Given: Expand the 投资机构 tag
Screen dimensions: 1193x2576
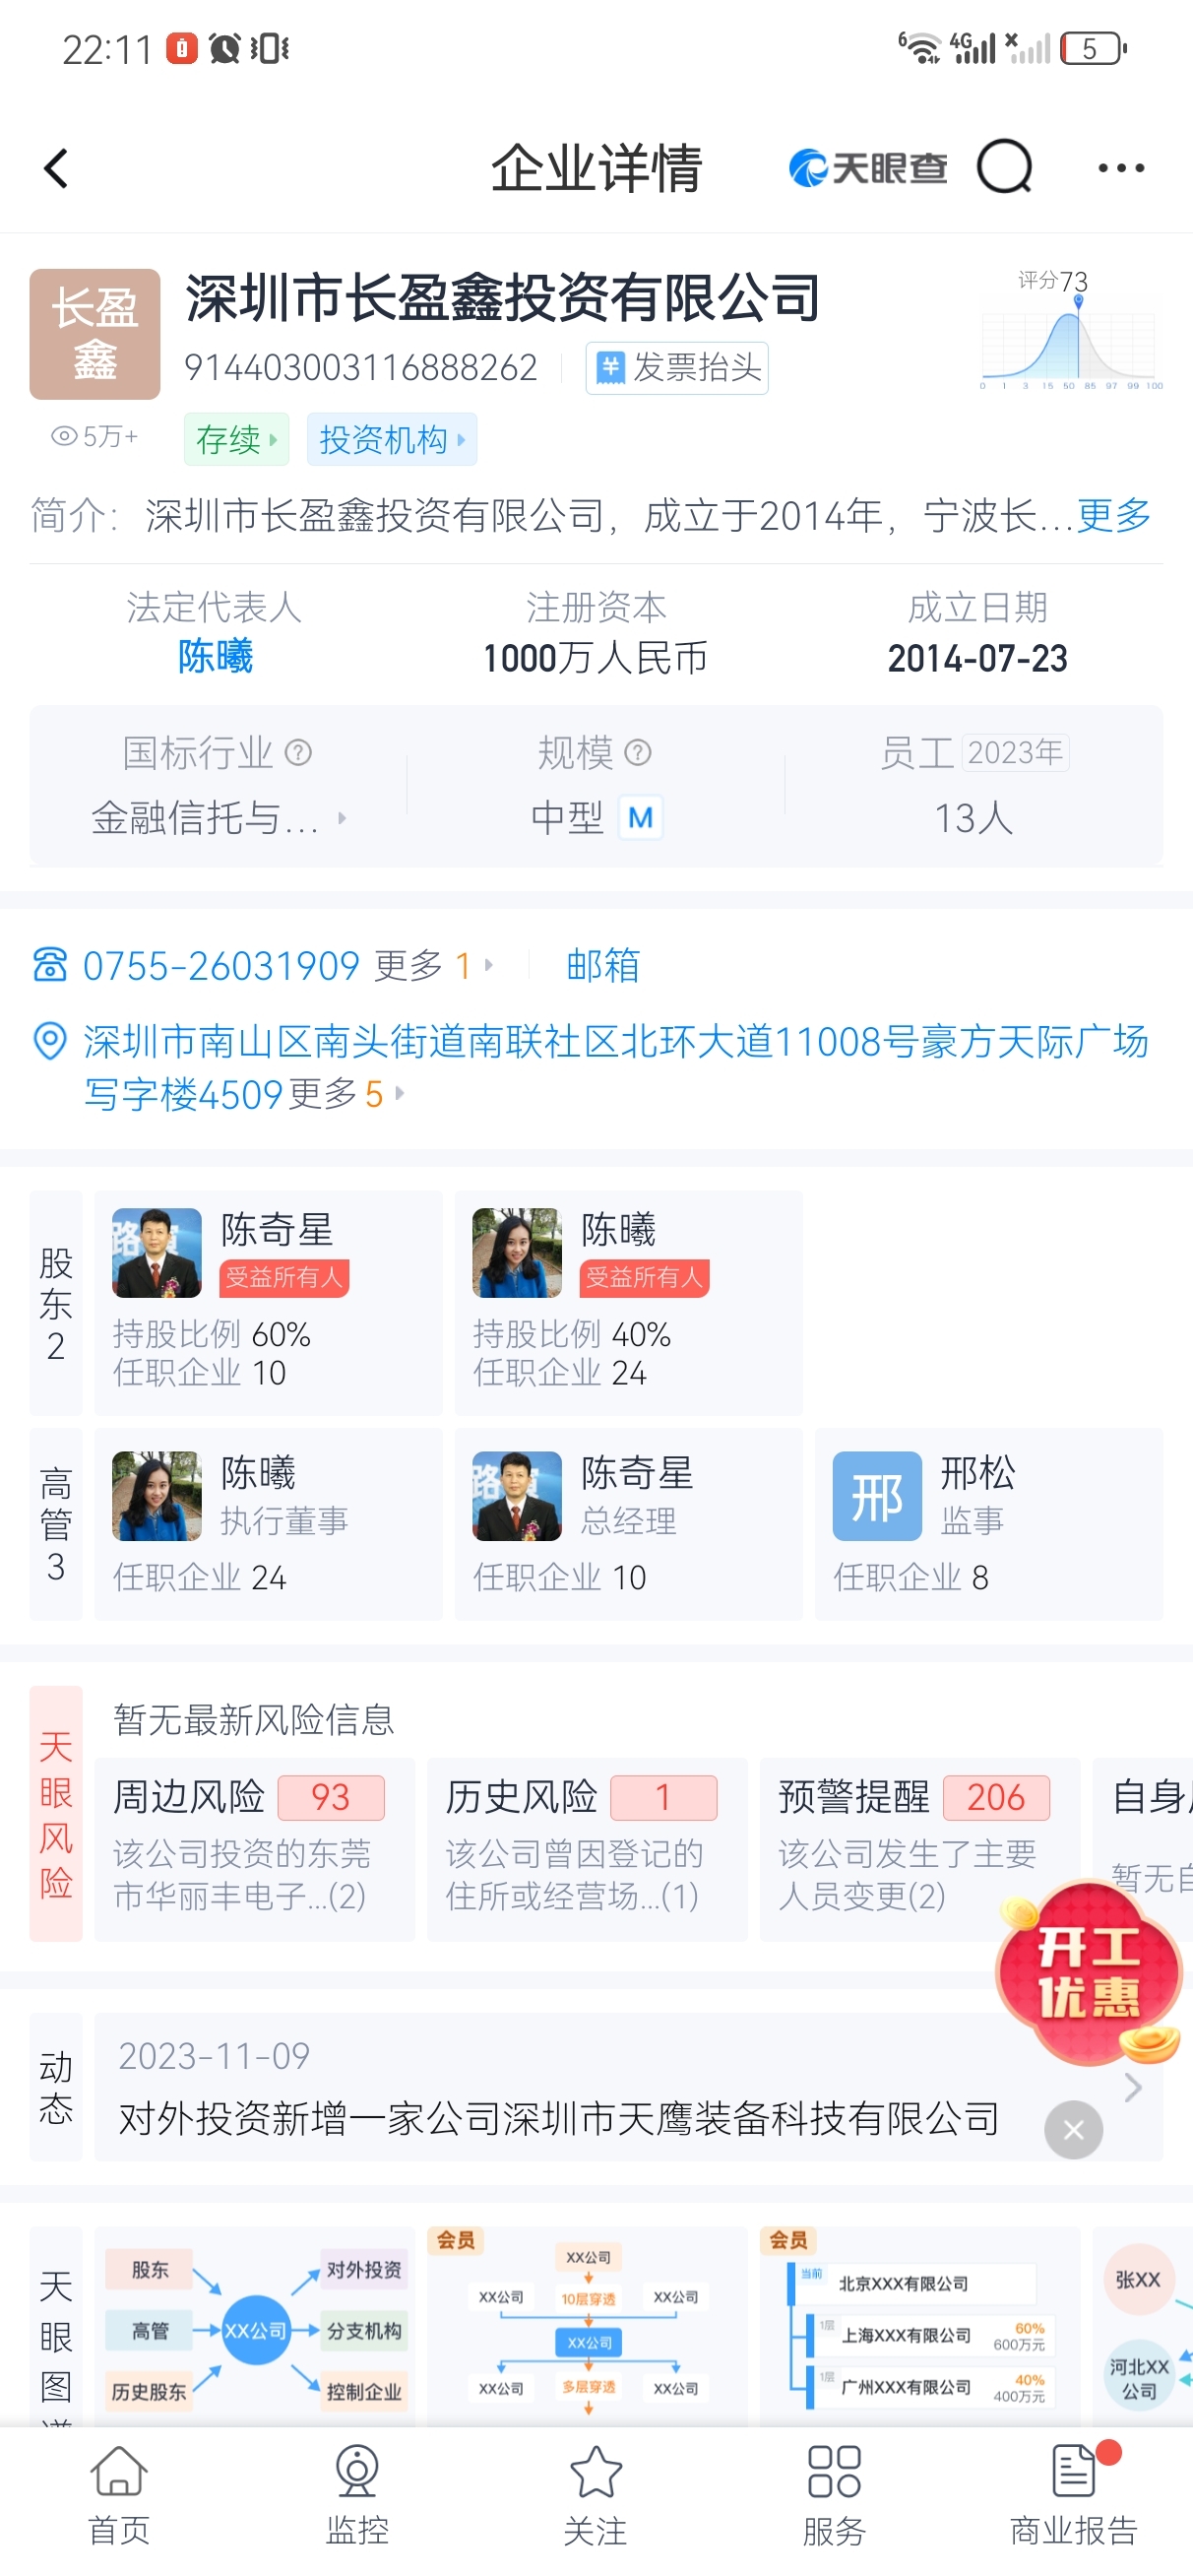Looking at the screenshot, I should pyautogui.click(x=391, y=439).
